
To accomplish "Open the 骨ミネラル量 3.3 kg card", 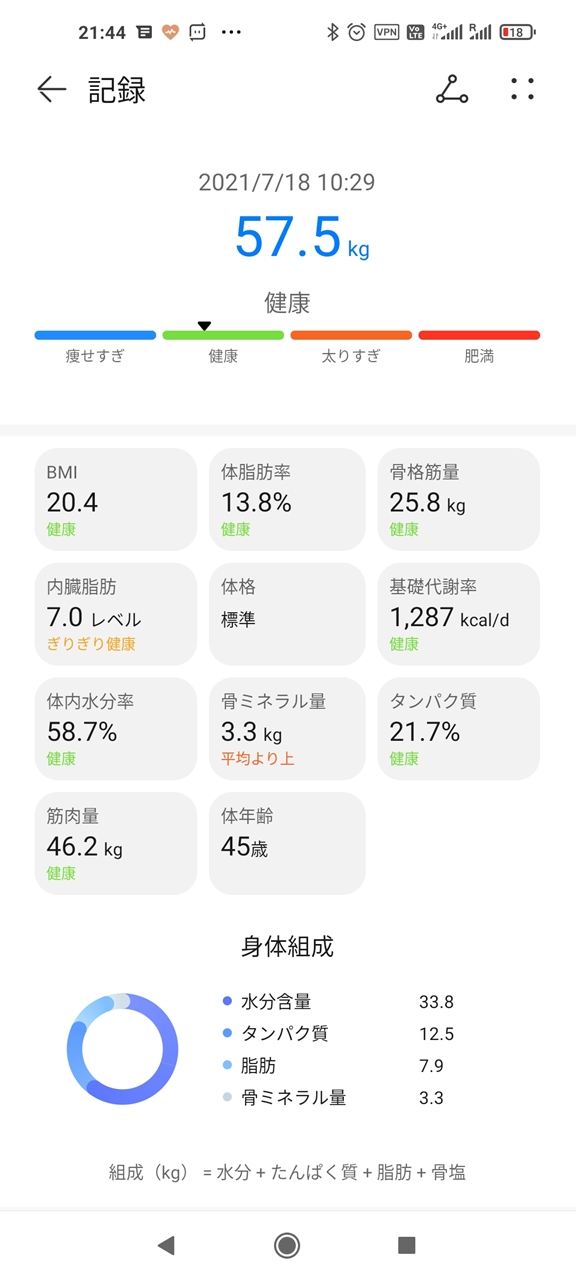I will click(x=287, y=729).
